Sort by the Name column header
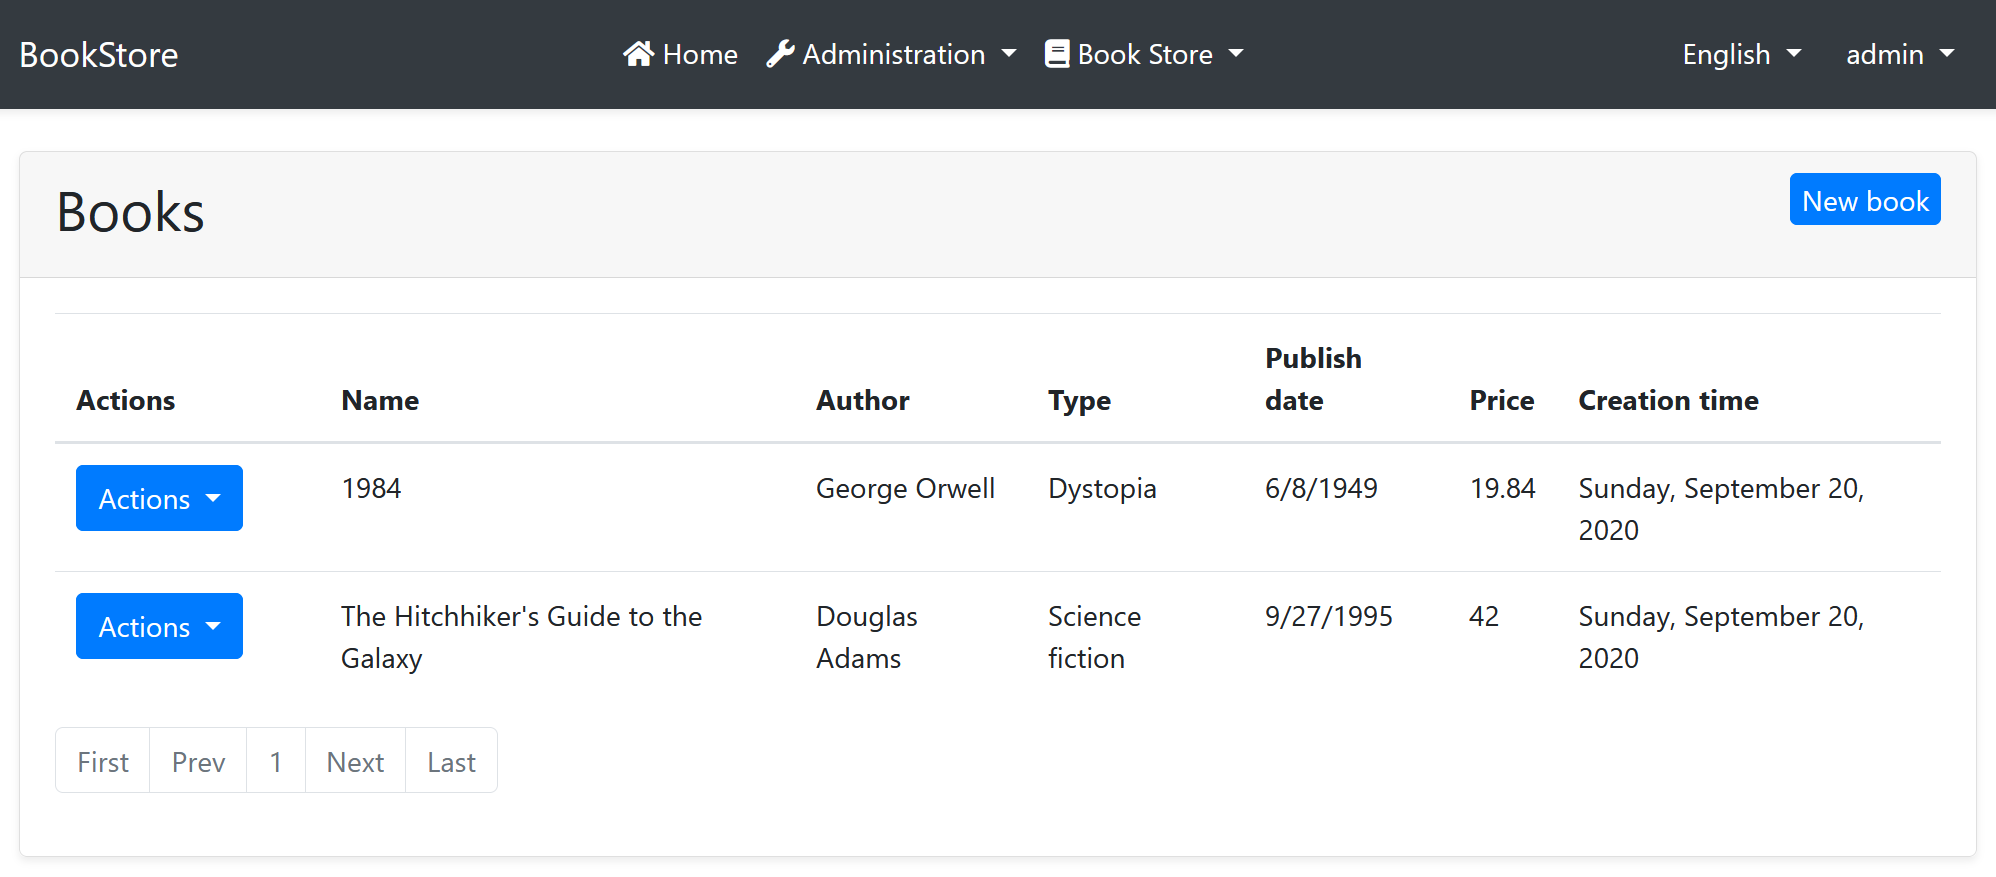1996x877 pixels. tap(380, 400)
